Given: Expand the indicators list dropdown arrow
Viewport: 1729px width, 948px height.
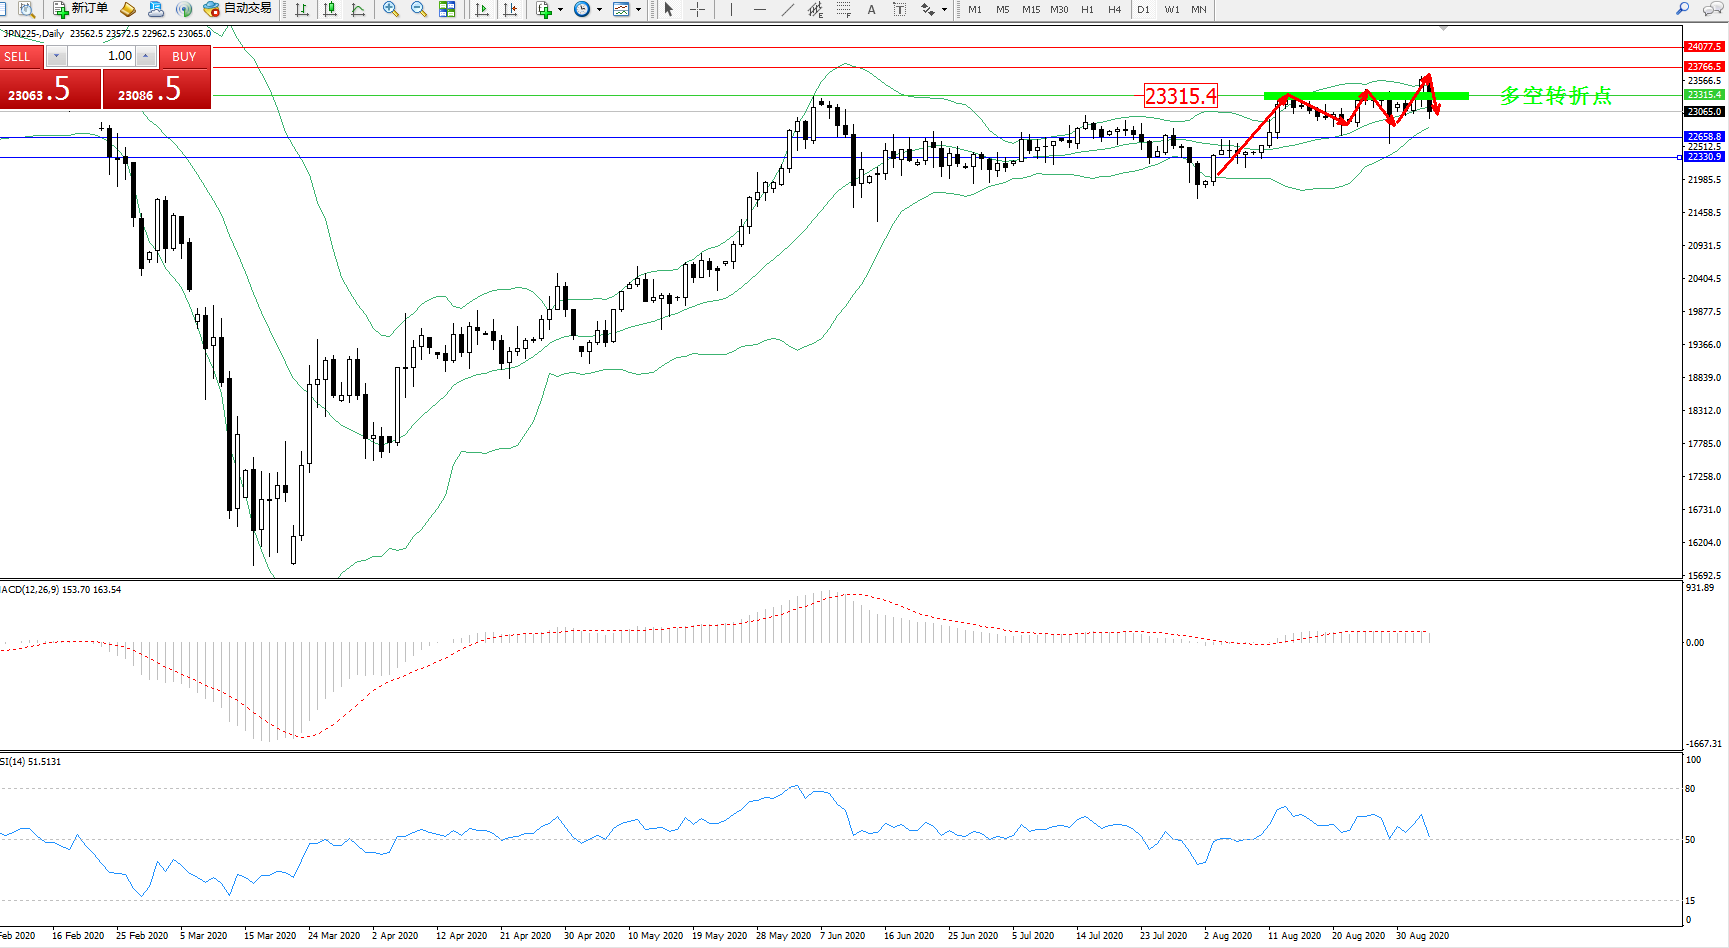Looking at the screenshot, I should [560, 9].
